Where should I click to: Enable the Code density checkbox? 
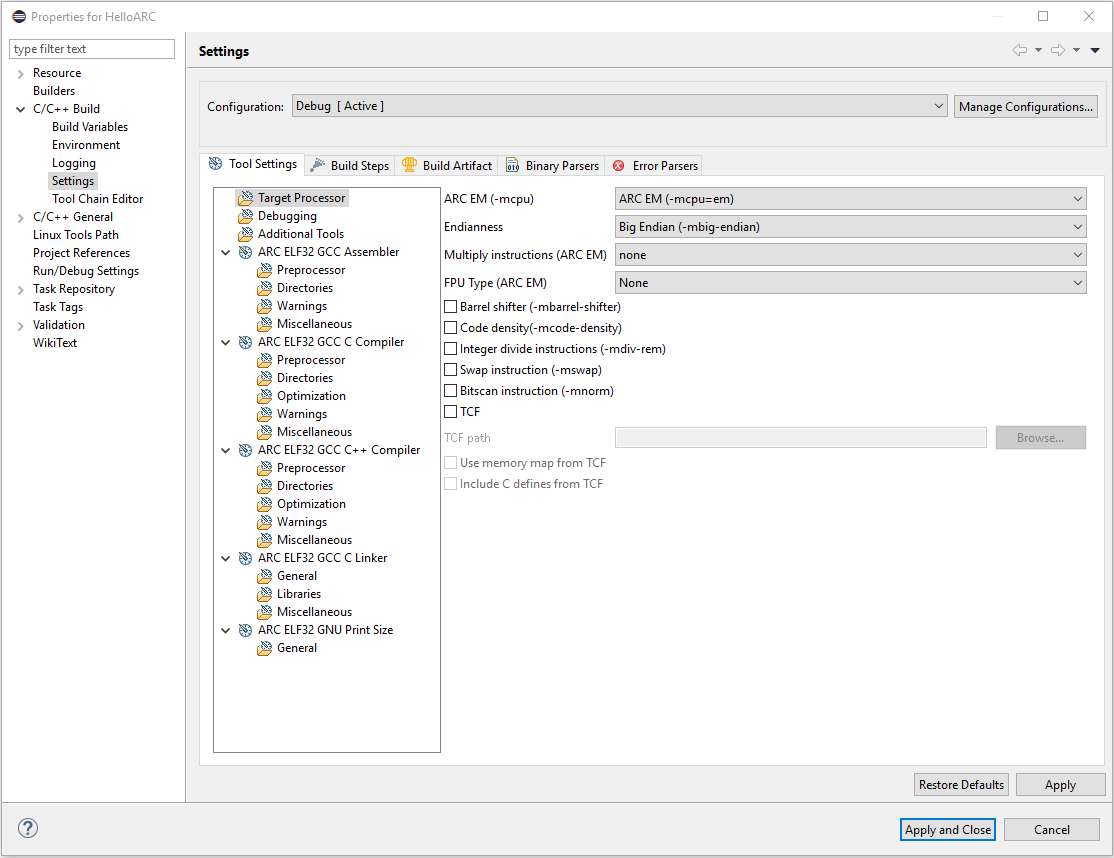pos(450,327)
